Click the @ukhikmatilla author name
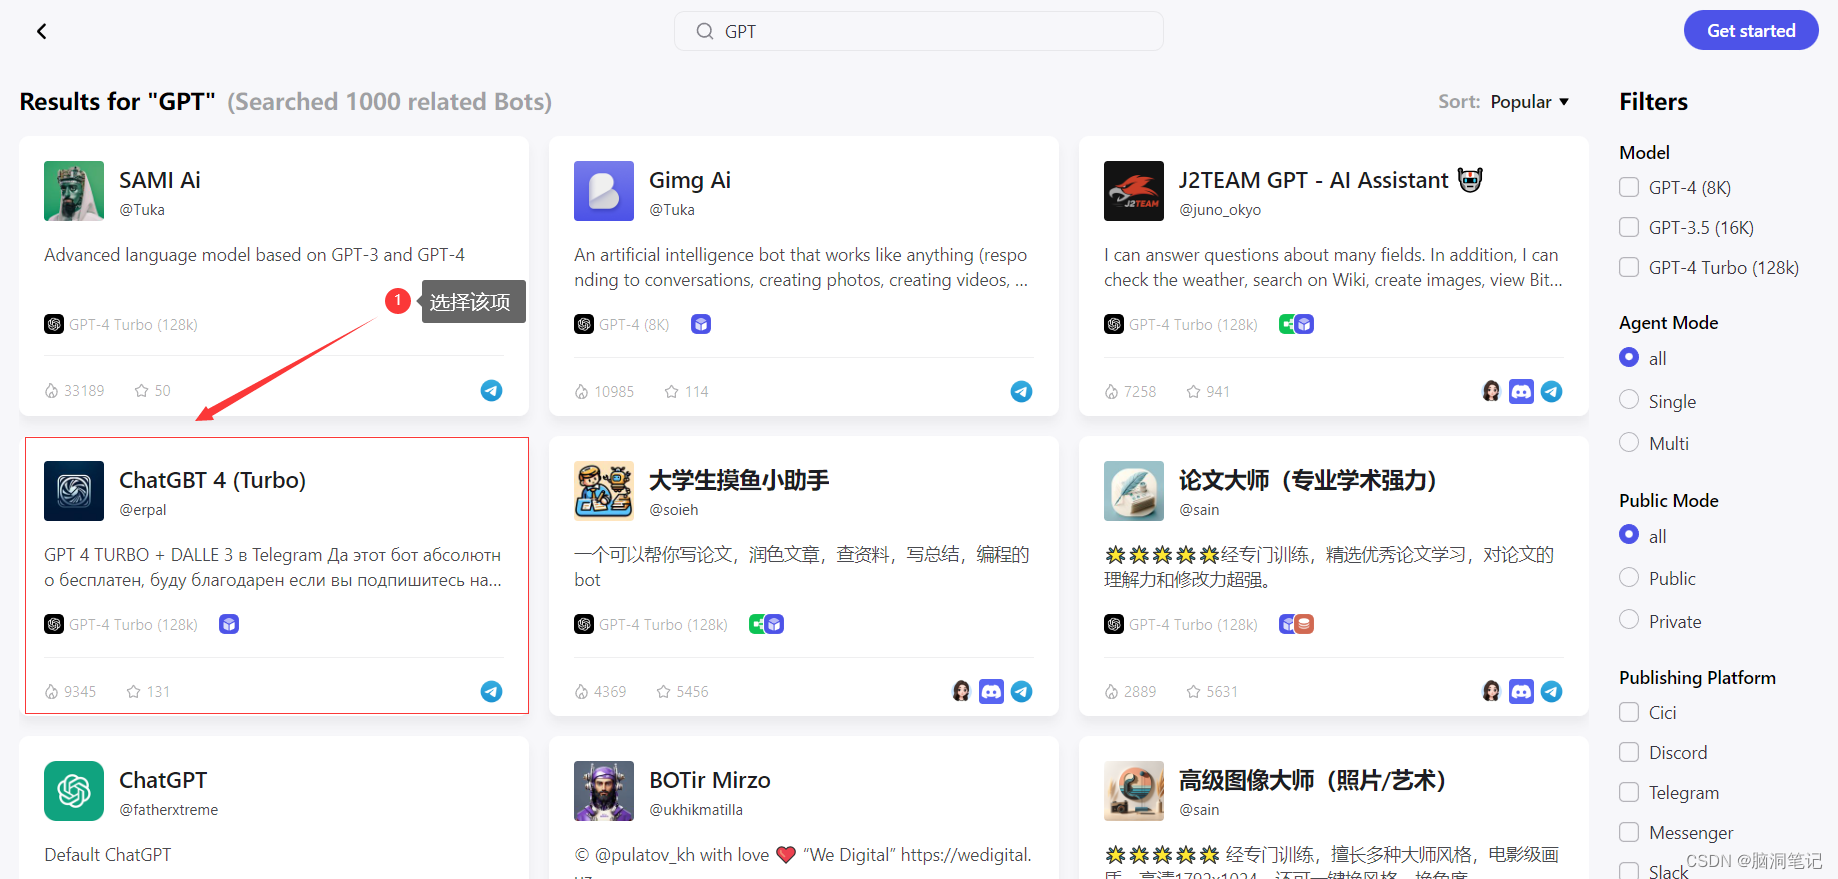The height and width of the screenshot is (879, 1838). click(696, 810)
